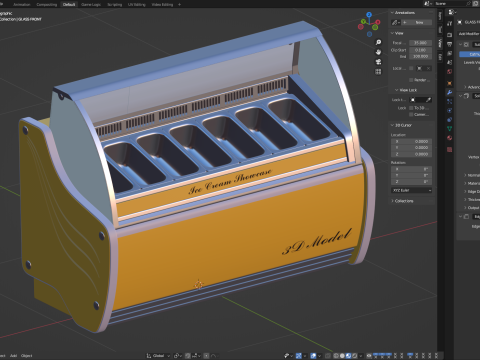Open the Object properties orange square tab

tap(450, 83)
